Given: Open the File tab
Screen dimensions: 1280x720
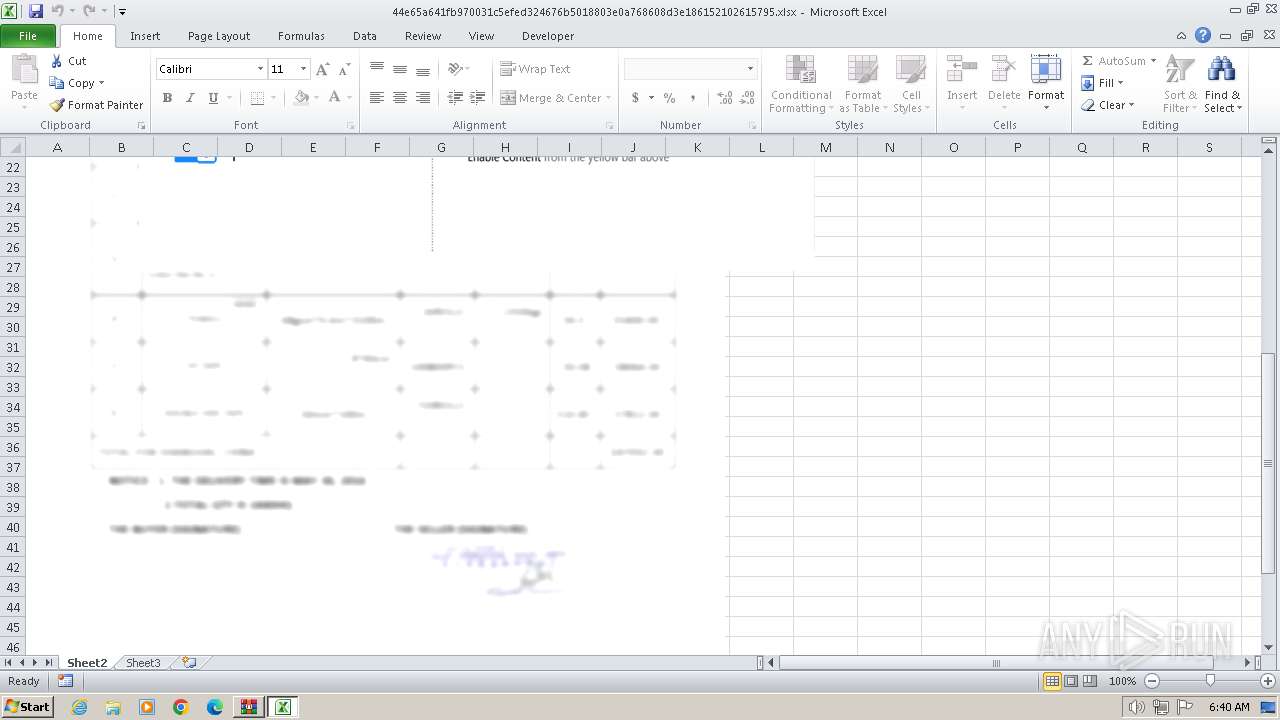Looking at the screenshot, I should [28, 36].
